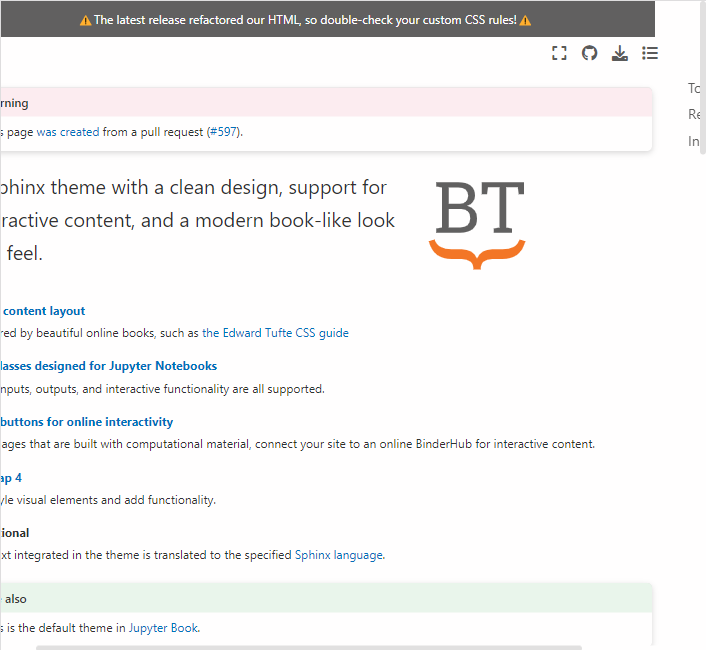This screenshot has width=706, height=650.
Task: Open the 'was created' link
Action: (x=68, y=132)
